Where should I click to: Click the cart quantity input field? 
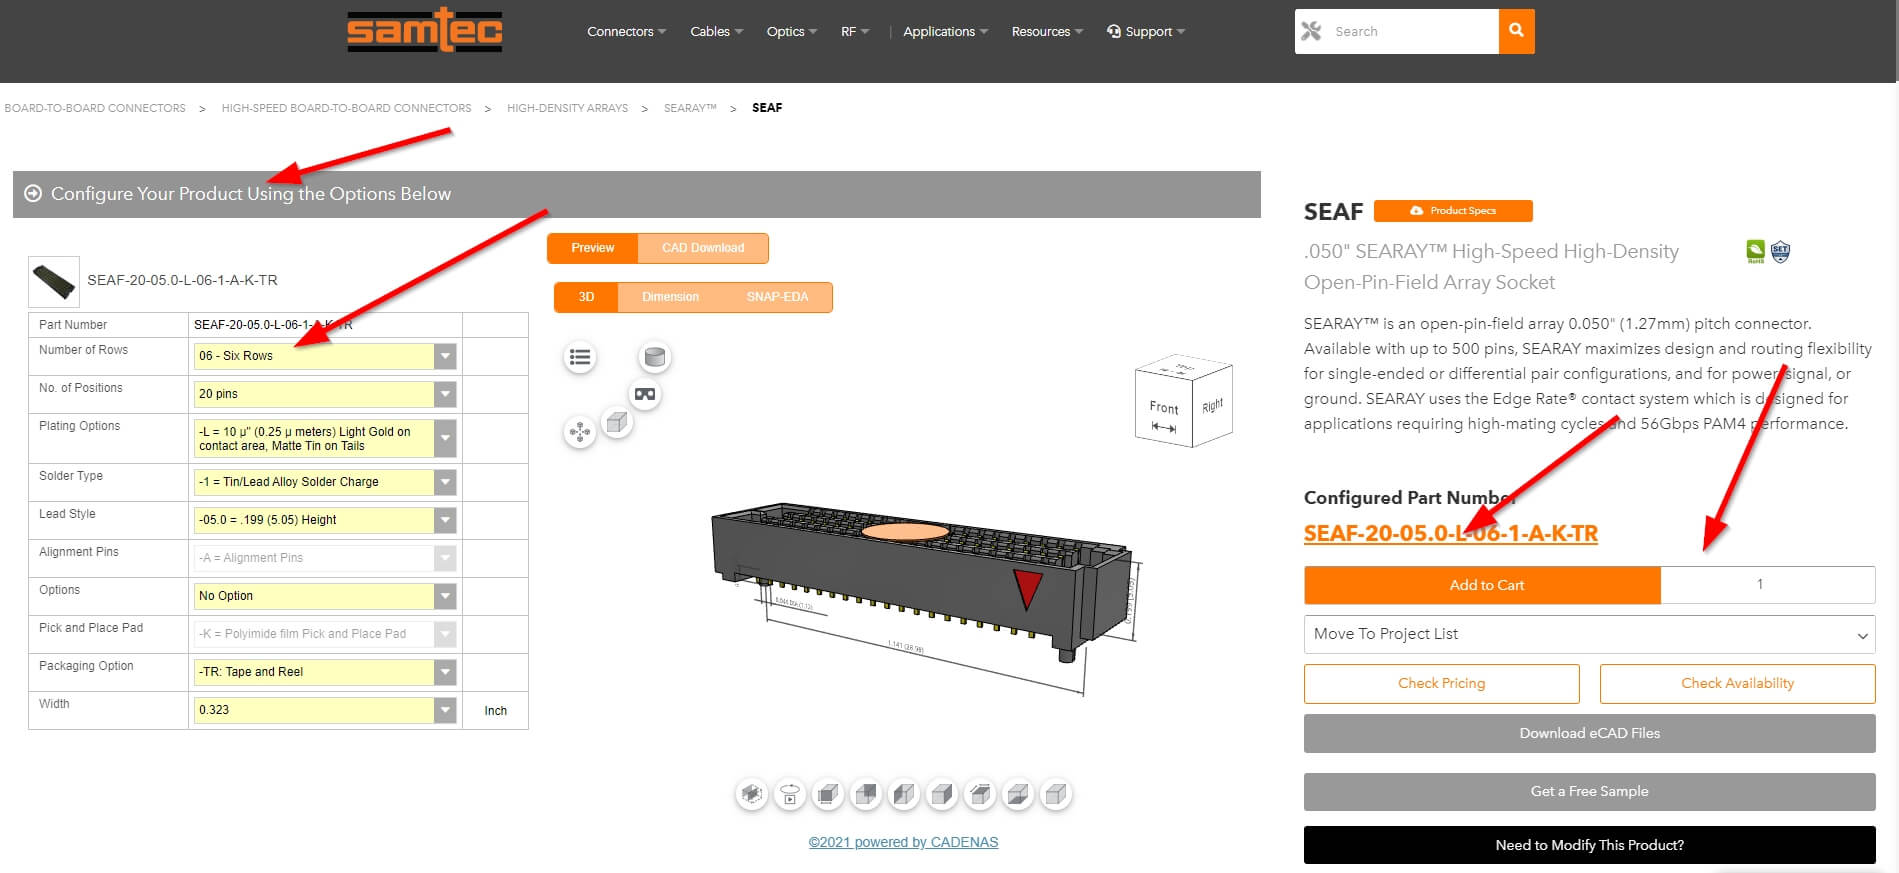pyautogui.click(x=1767, y=585)
